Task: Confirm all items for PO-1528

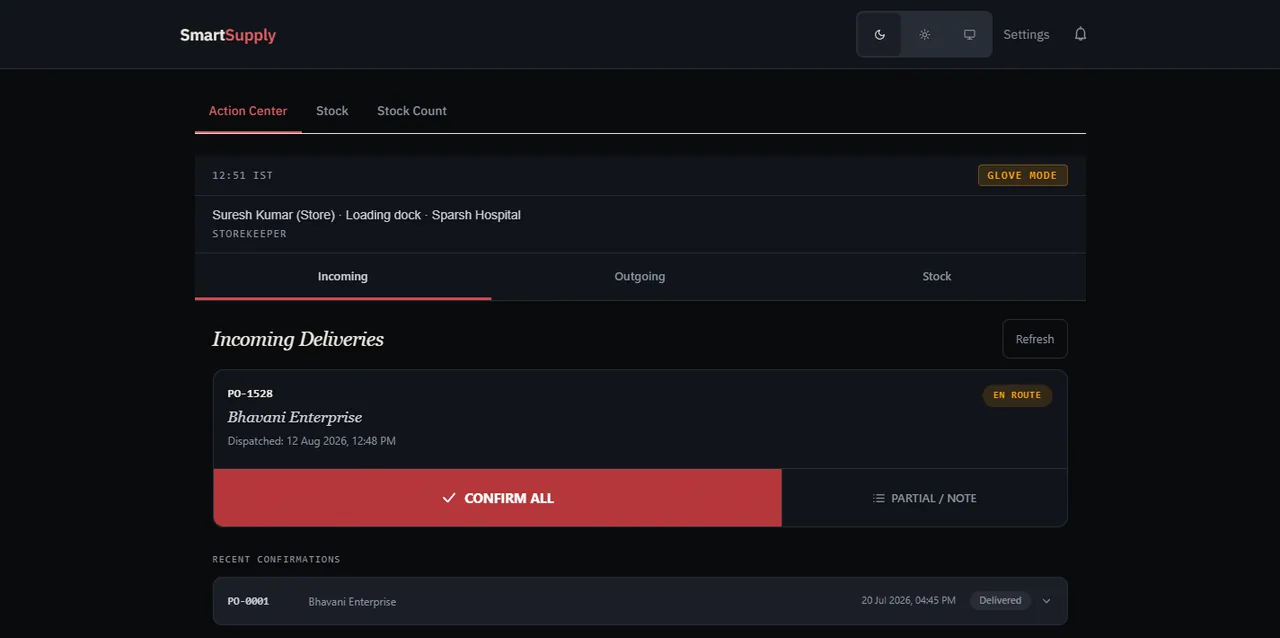Action: (497, 498)
